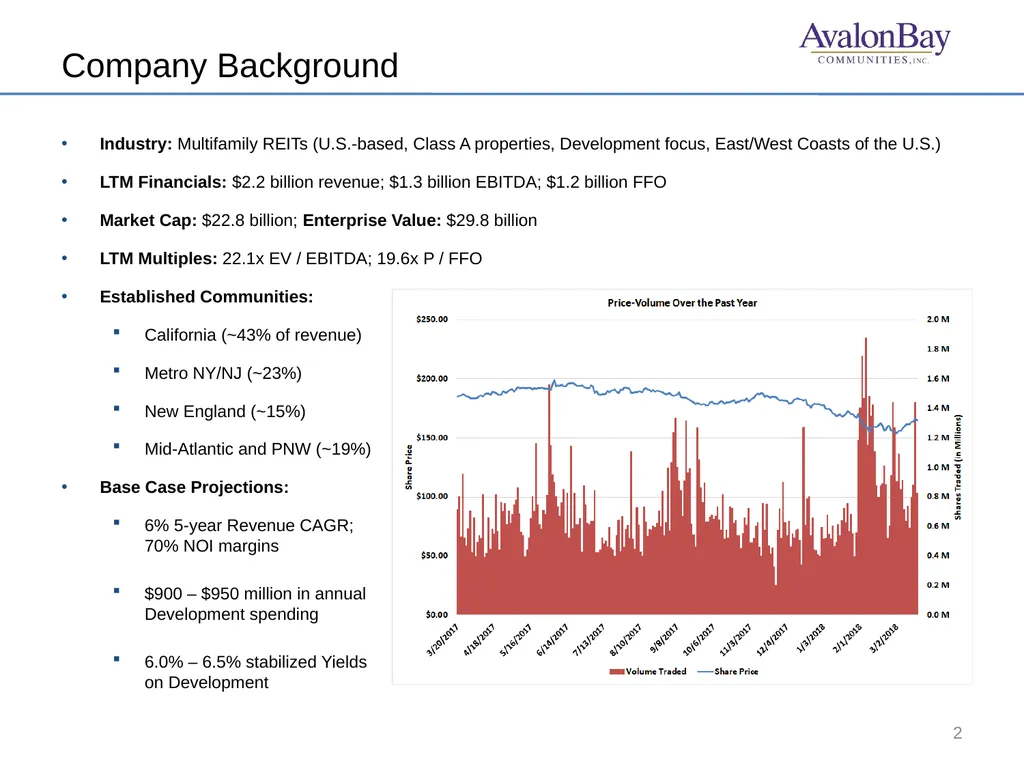Click the Metro NY/NJ sub-bullet
The image size is (1024, 768).
[x=223, y=374]
